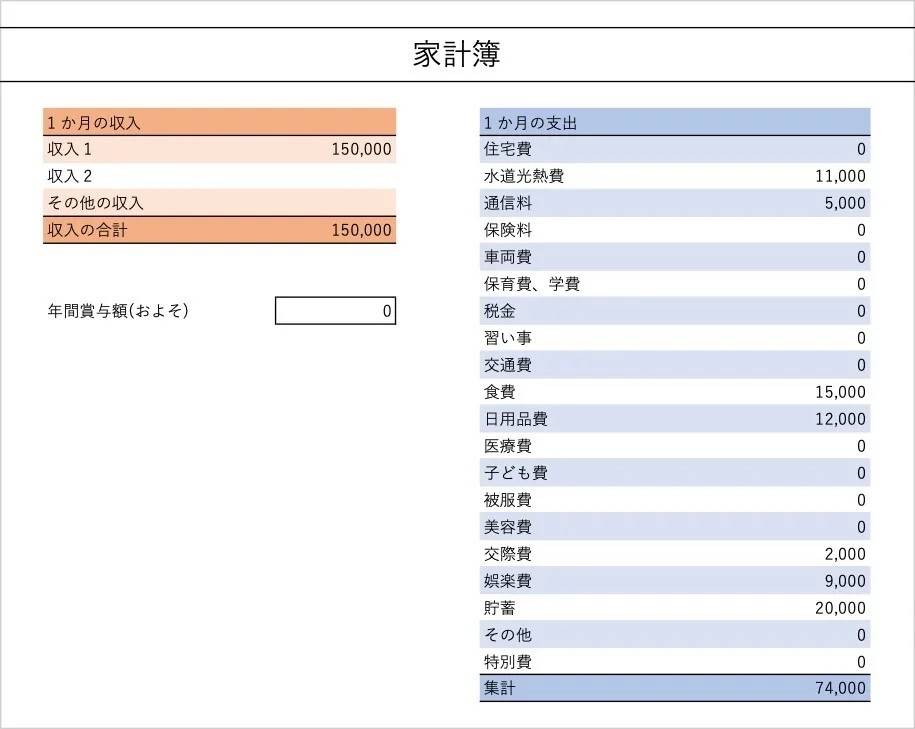Viewport: 915px width, 729px height.
Task: Select the 収入の合計 label cell
Action: [x=87, y=230]
